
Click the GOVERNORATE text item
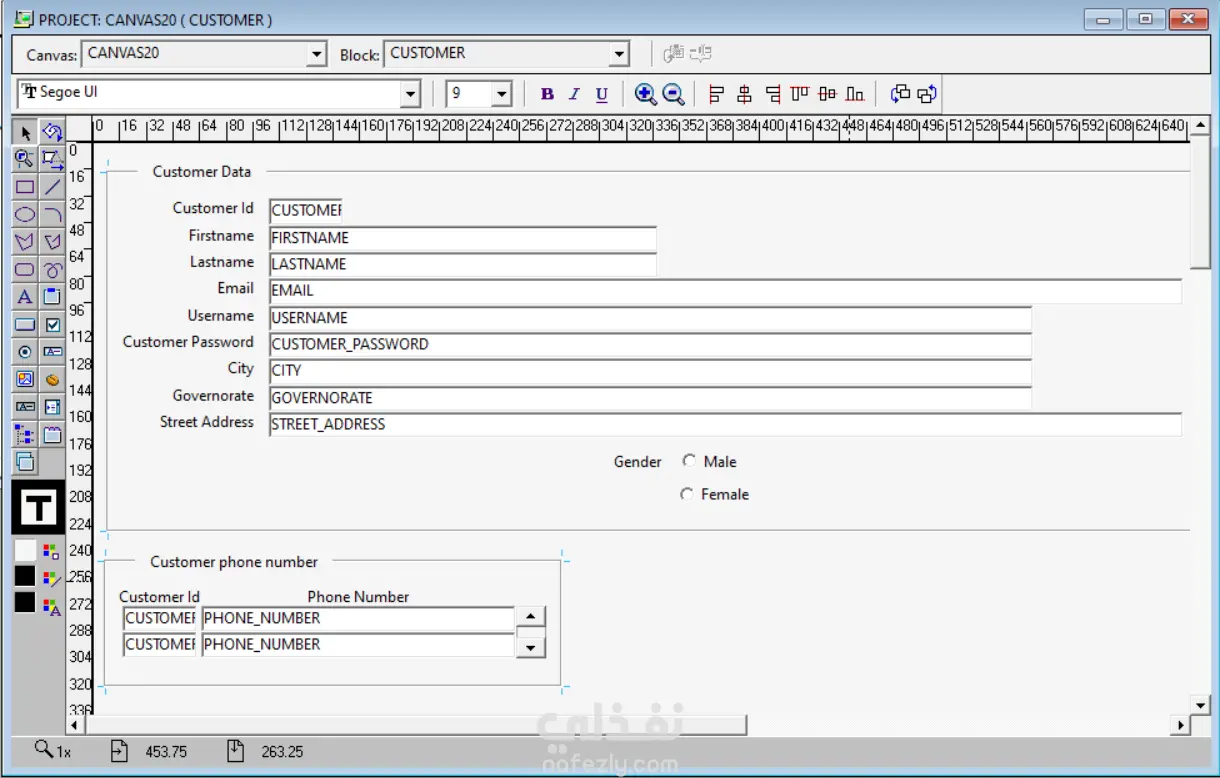pos(650,397)
